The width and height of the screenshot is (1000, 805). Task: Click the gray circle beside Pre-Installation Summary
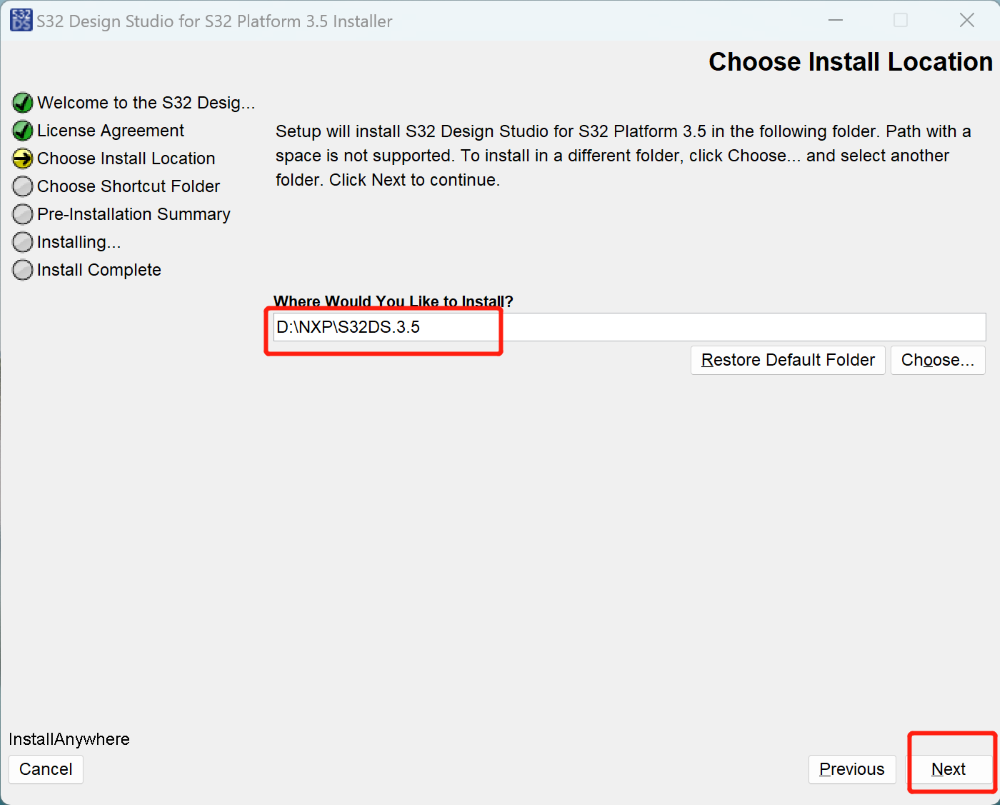[22, 215]
